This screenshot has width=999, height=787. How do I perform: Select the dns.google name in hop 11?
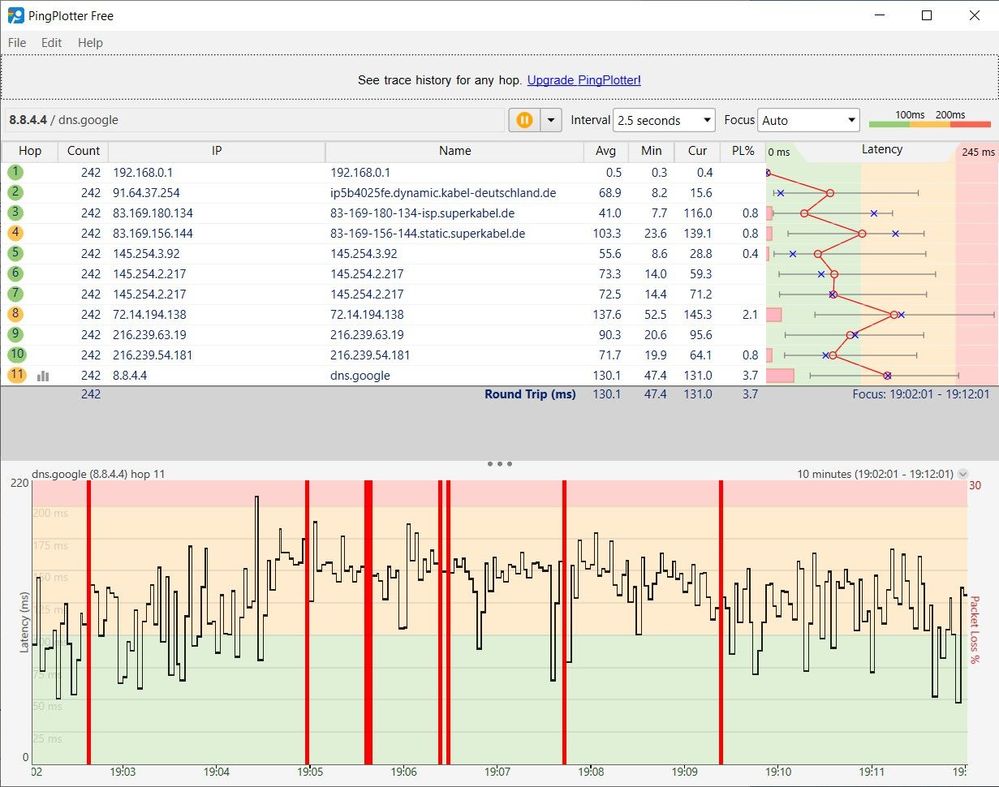point(360,376)
